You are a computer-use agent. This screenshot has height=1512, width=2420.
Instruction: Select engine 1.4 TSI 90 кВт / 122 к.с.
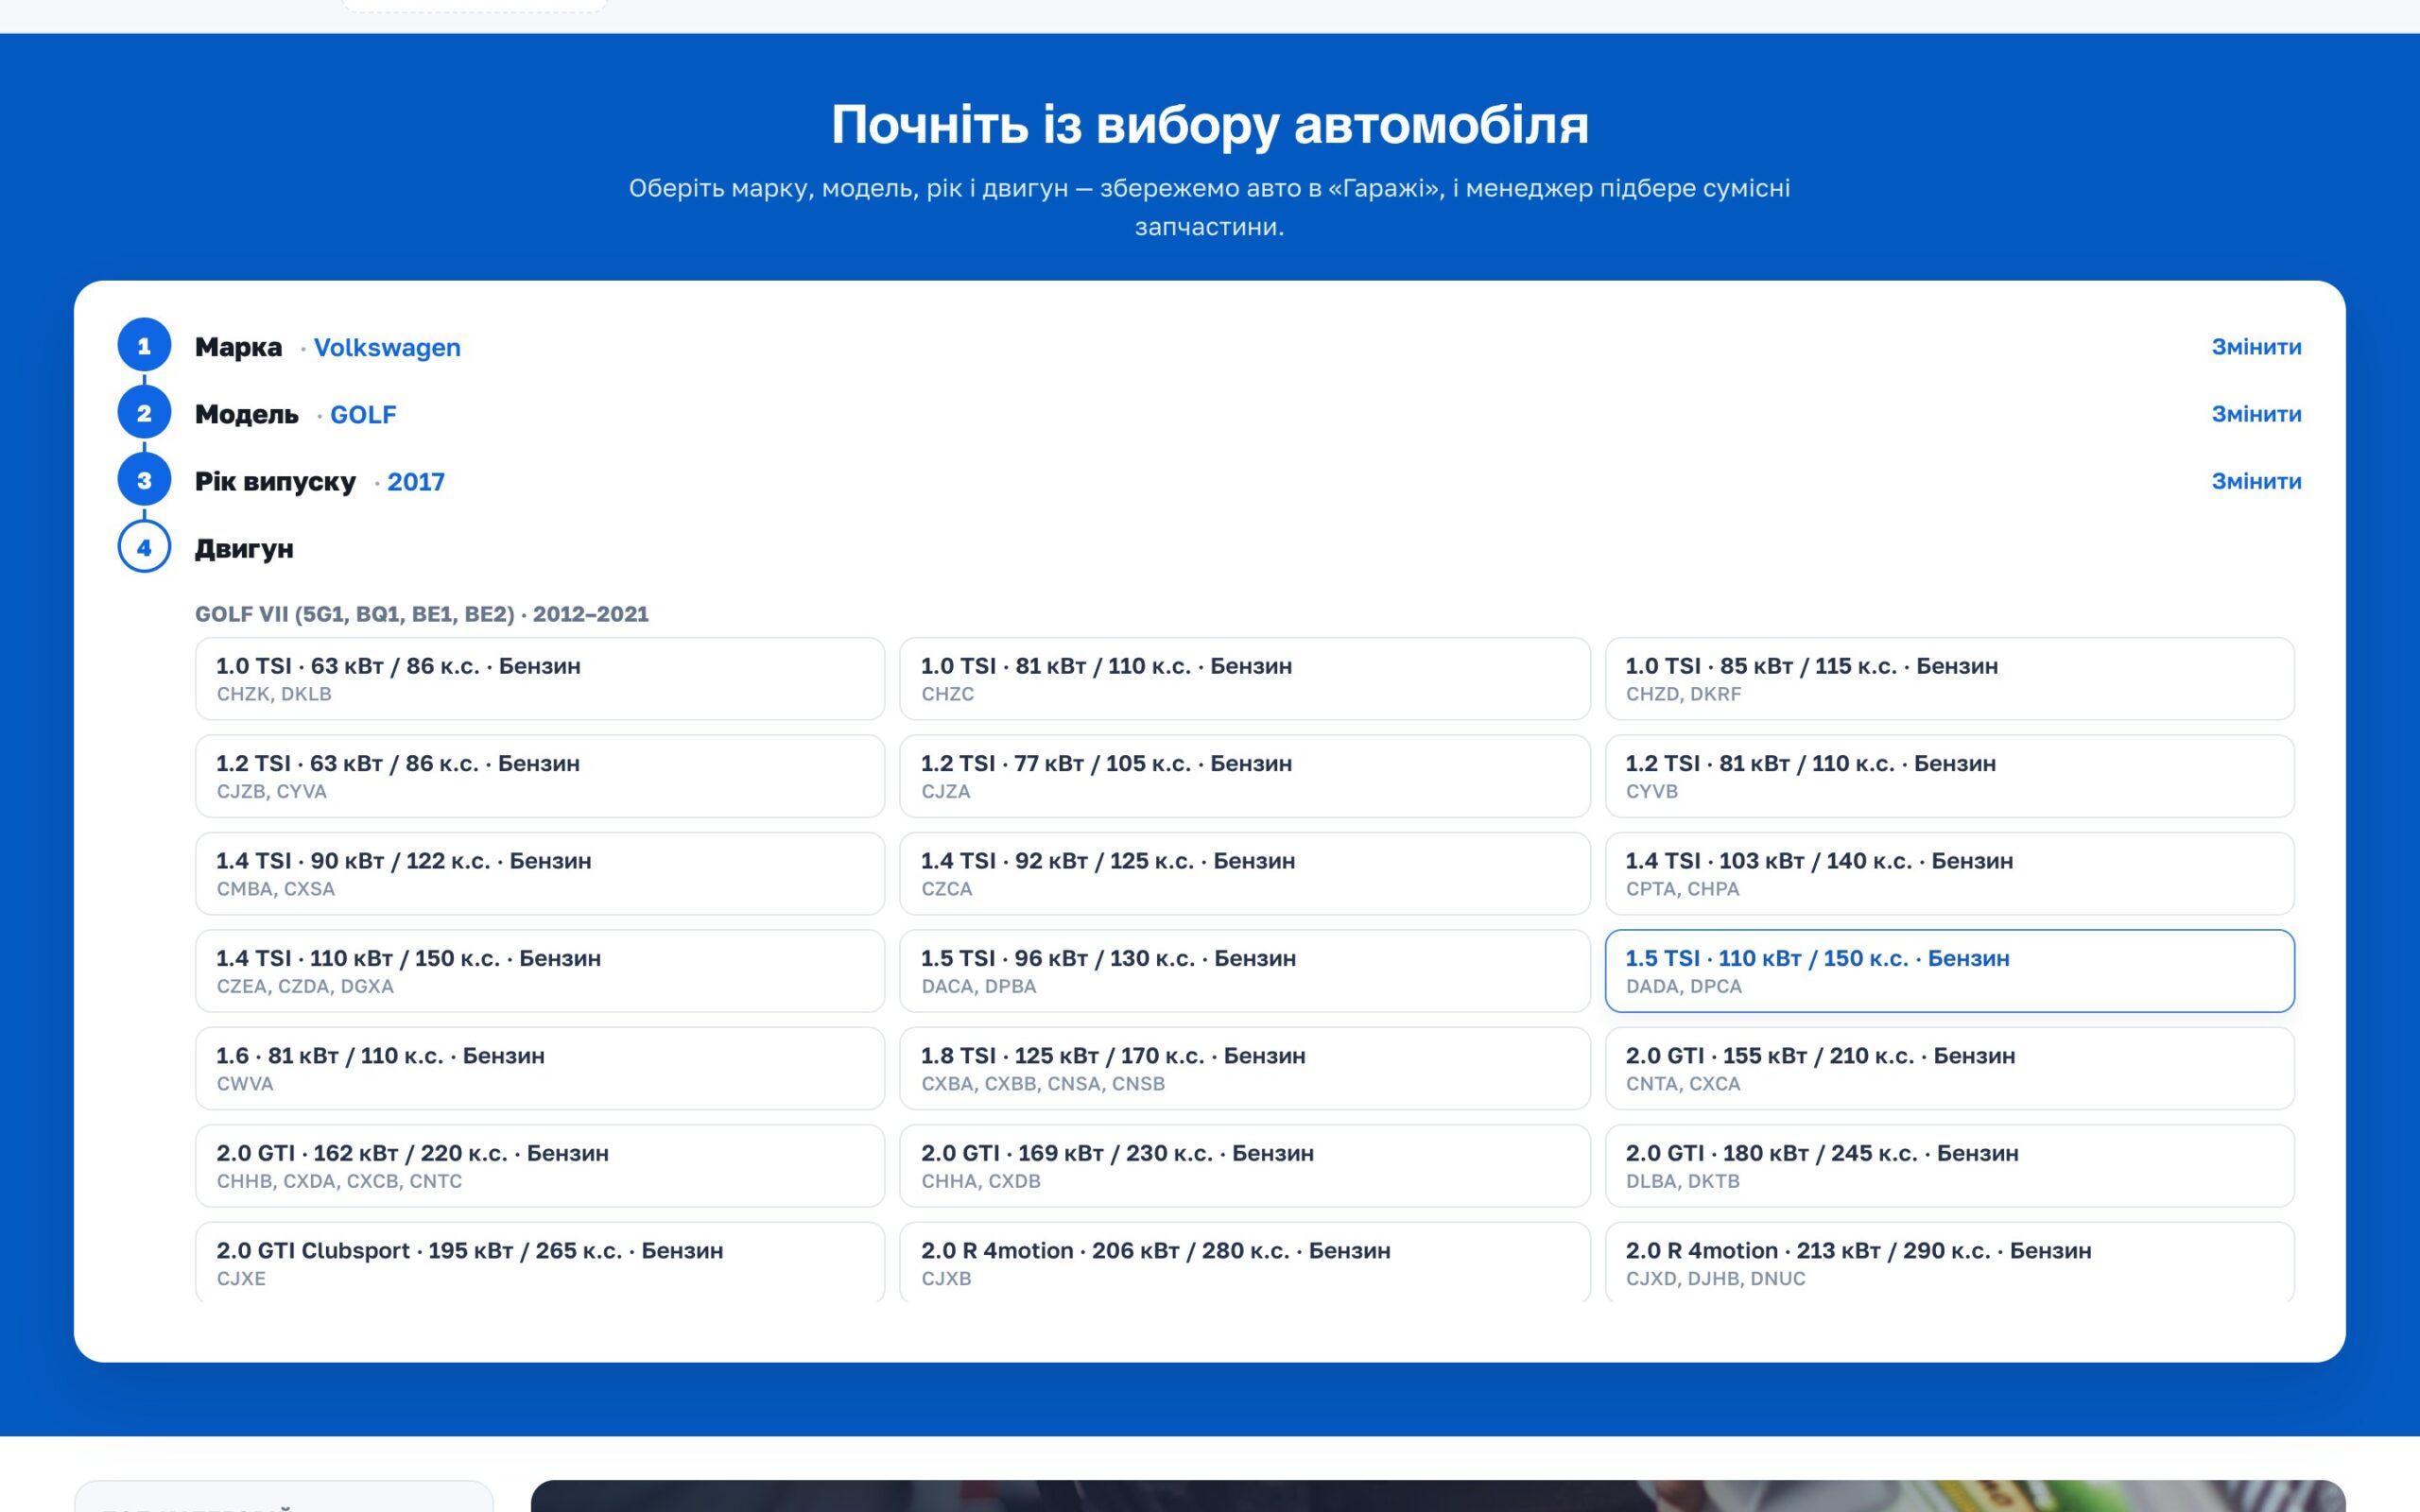tap(540, 874)
